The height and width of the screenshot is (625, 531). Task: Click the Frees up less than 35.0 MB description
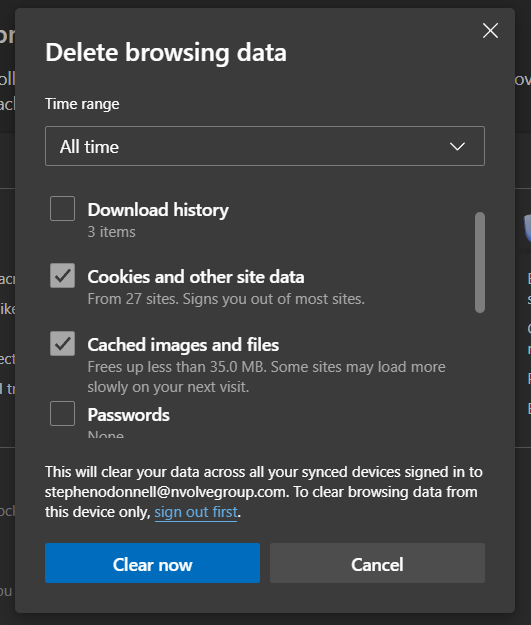(266, 377)
